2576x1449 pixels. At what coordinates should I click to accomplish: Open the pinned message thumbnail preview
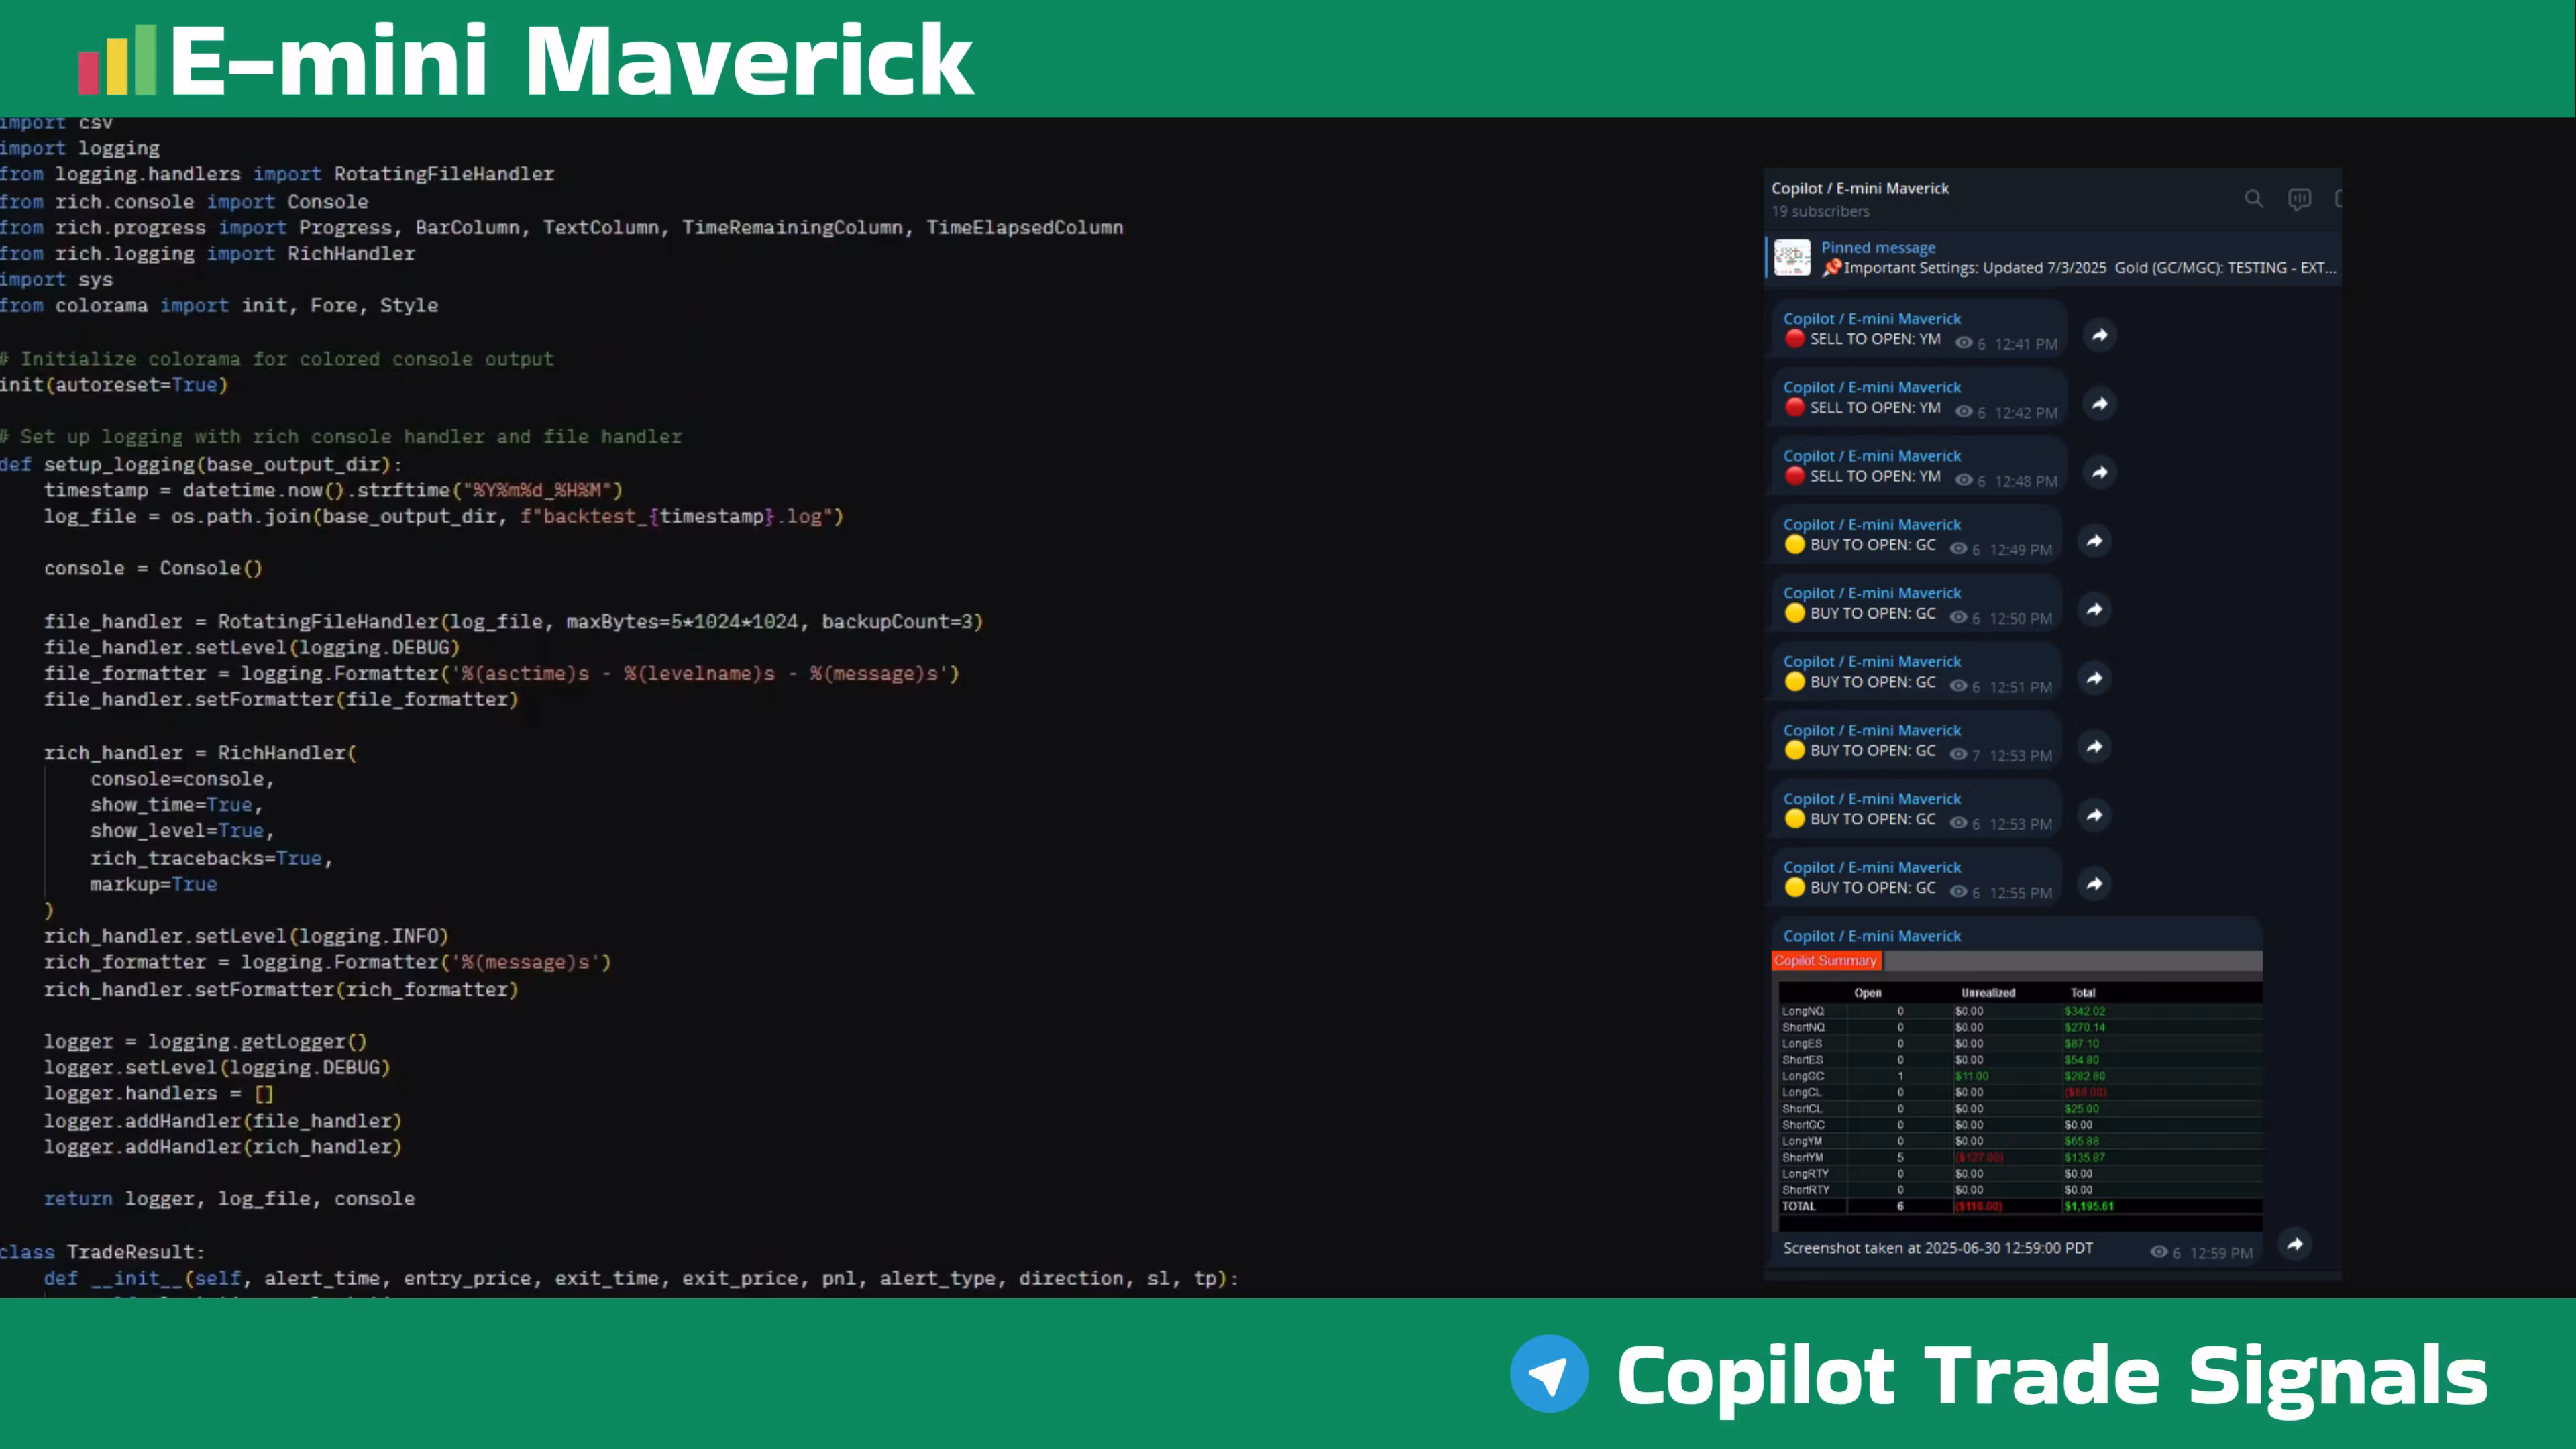[x=1791, y=258]
